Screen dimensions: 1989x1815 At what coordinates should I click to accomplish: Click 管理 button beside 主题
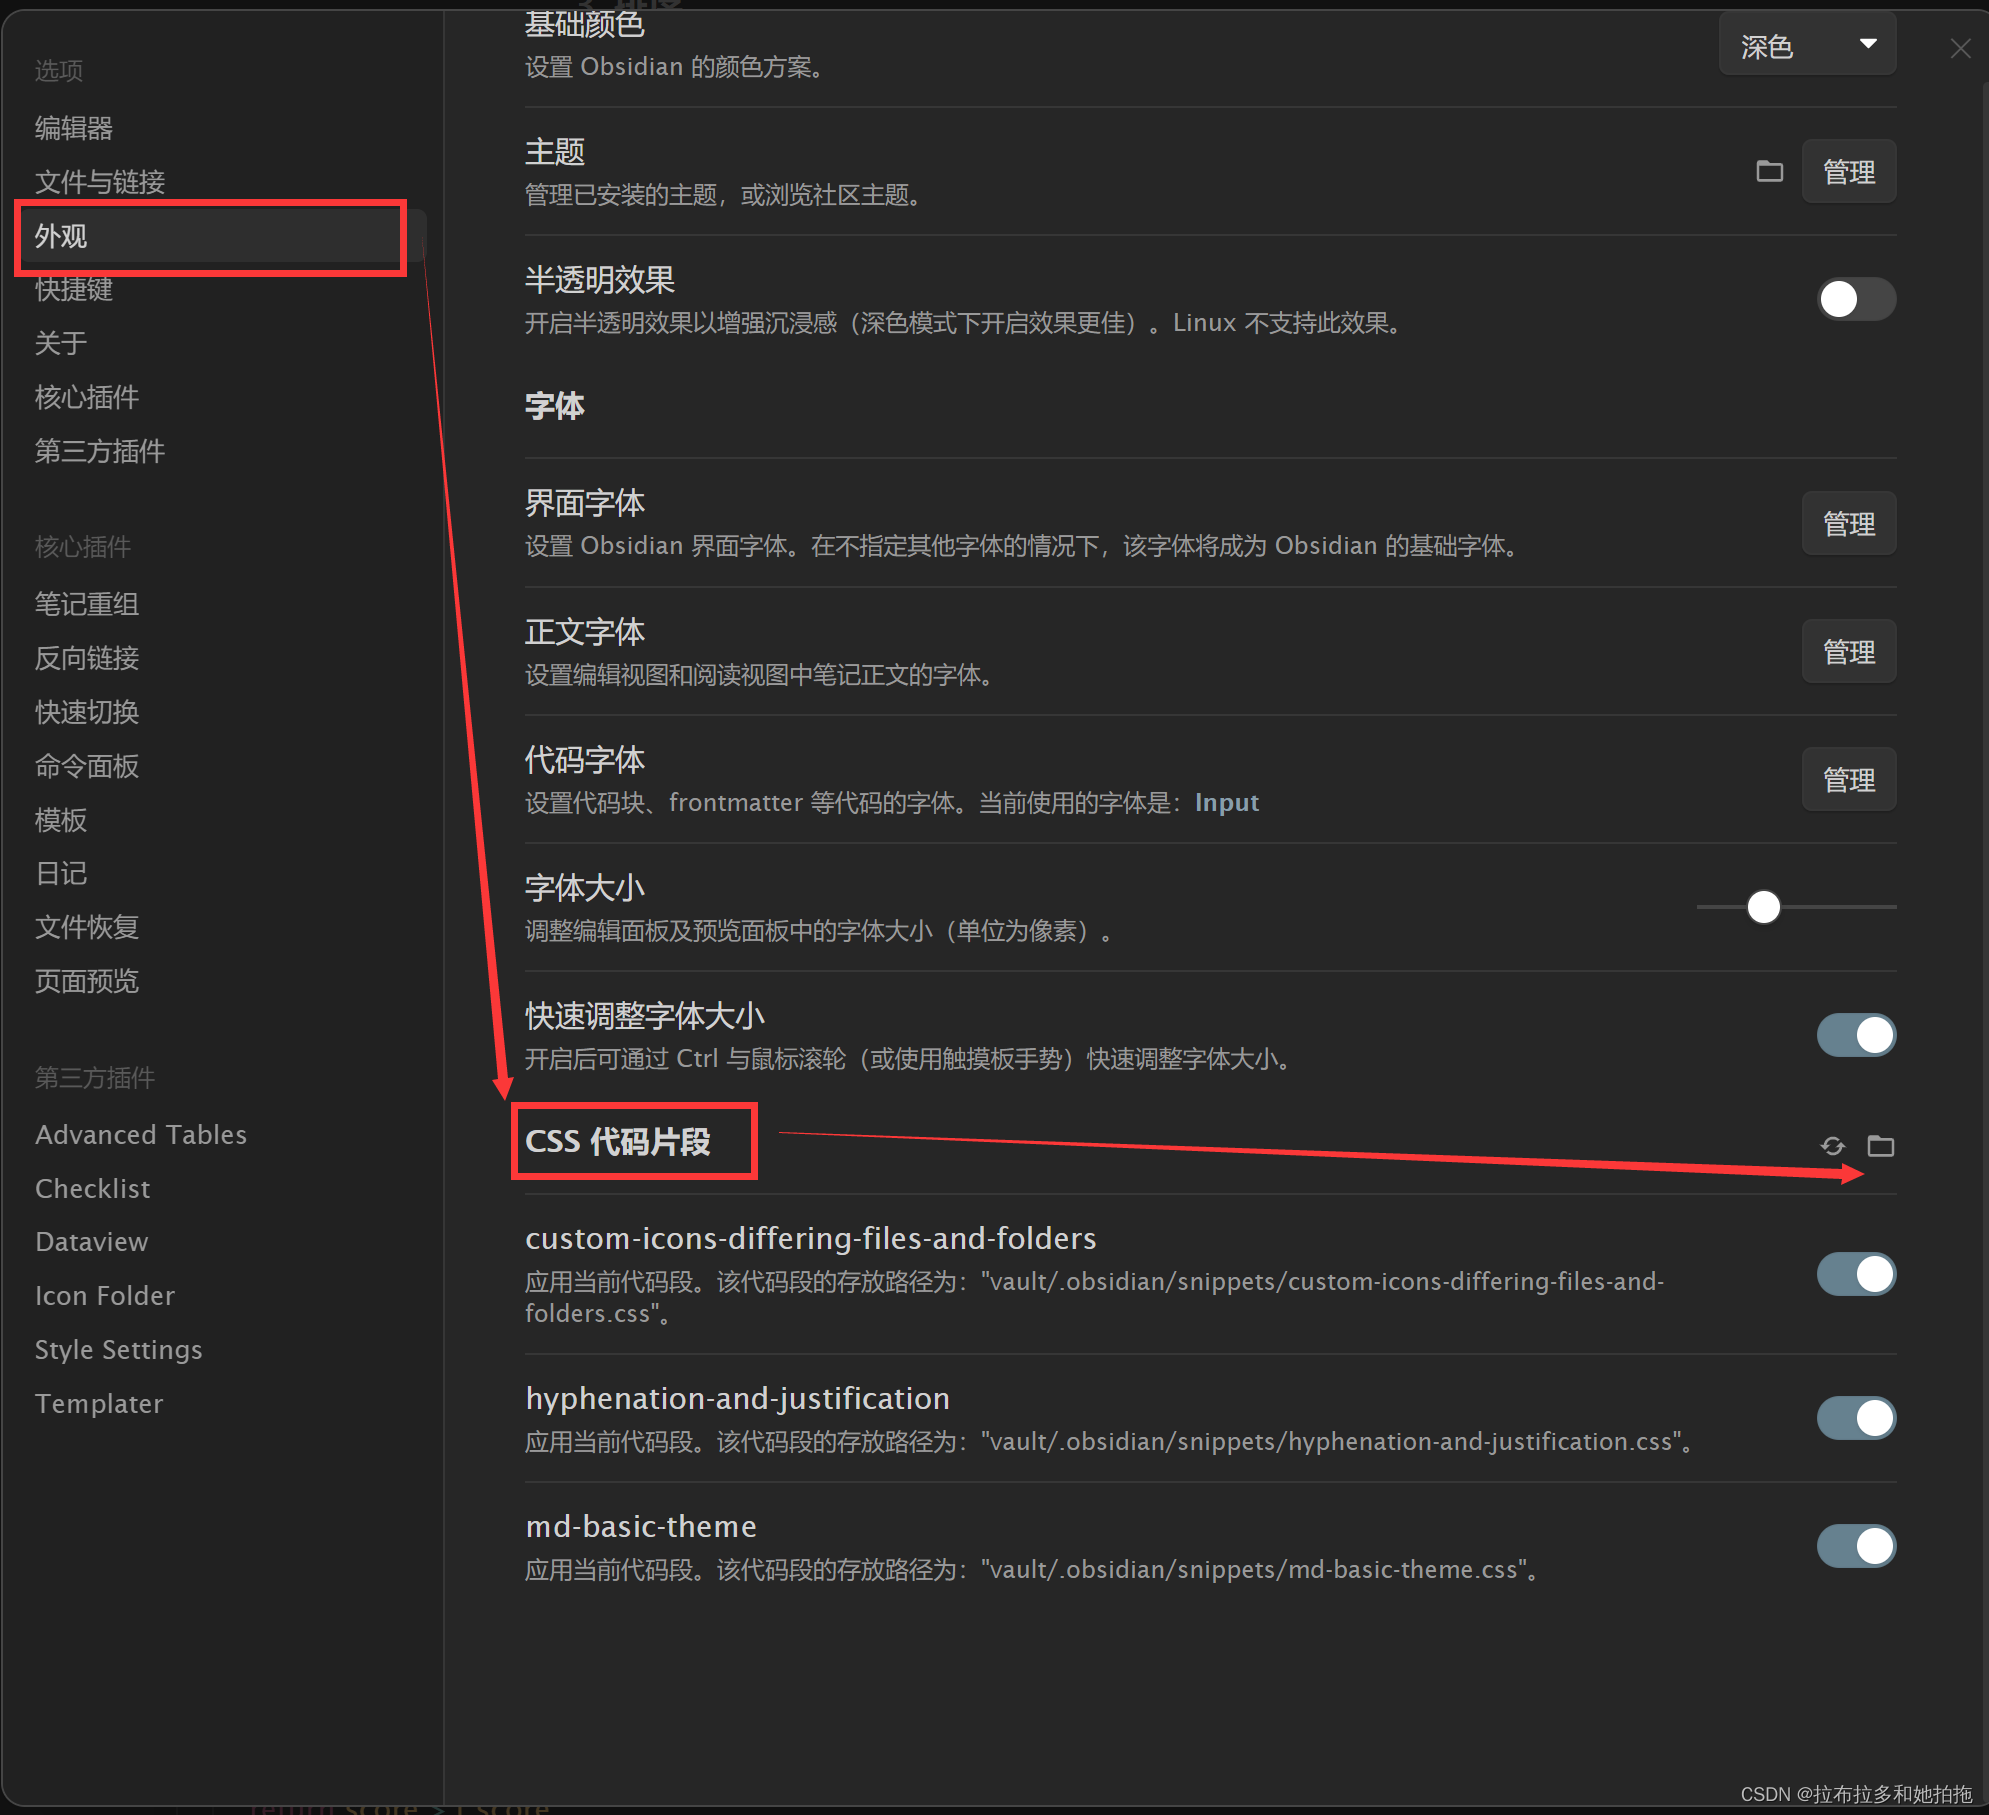point(1849,171)
